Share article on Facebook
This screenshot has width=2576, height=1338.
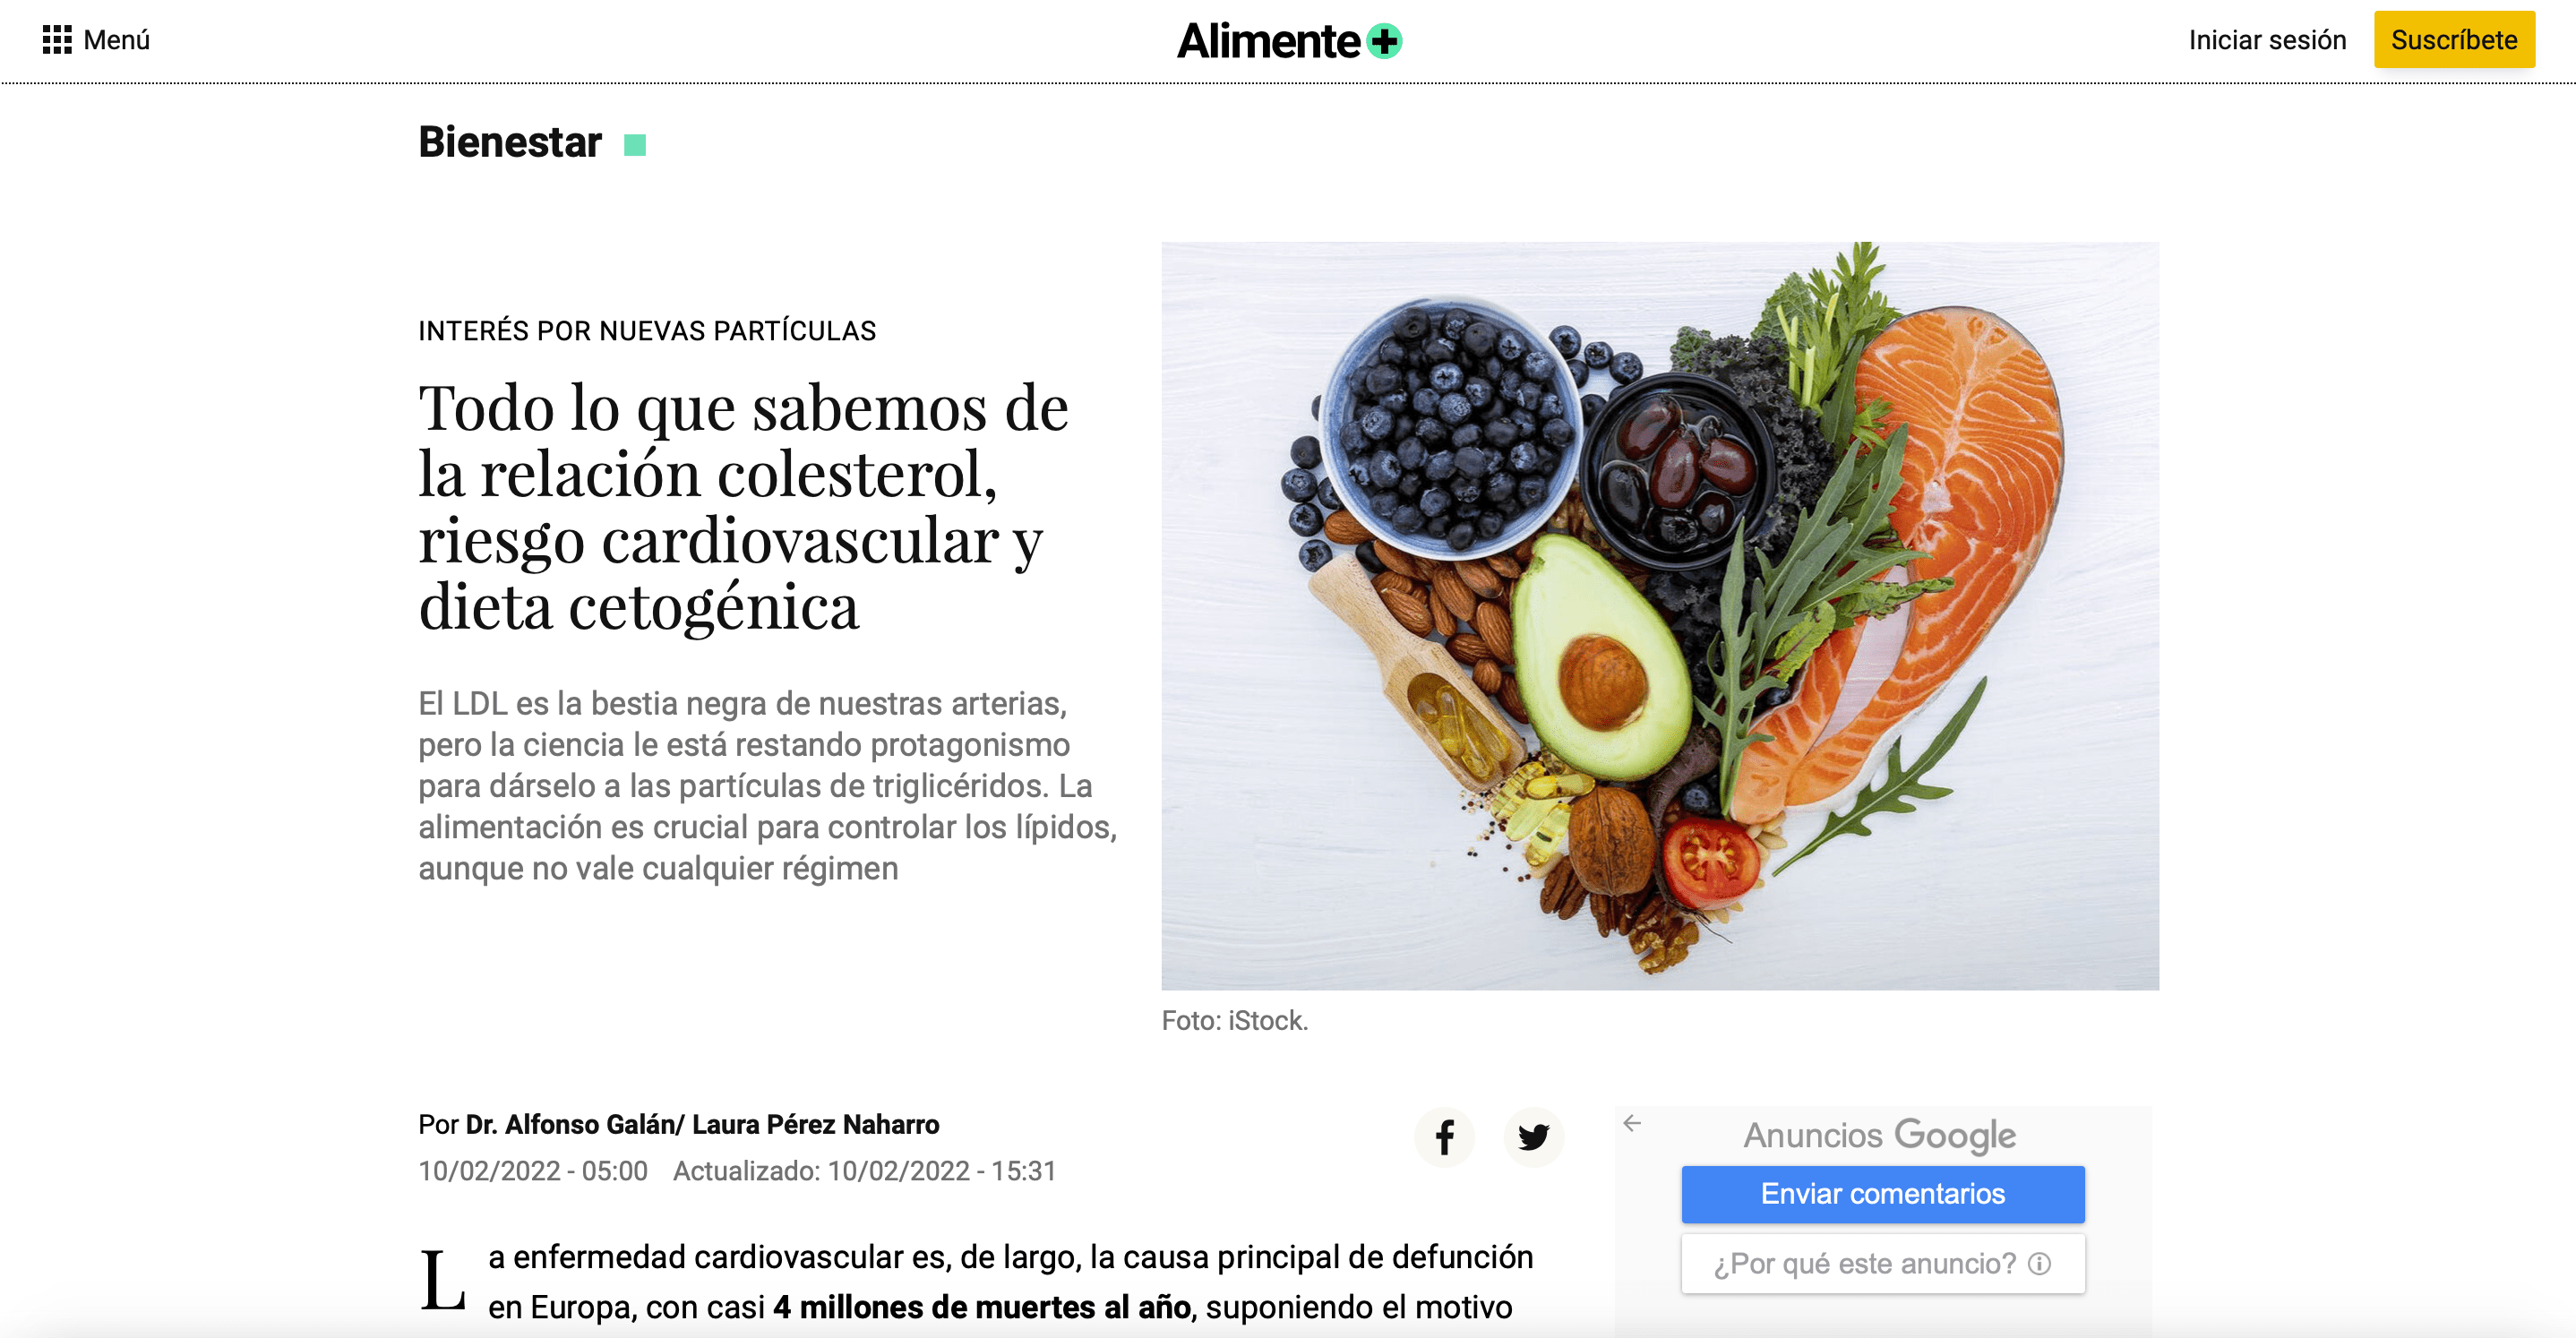coord(1444,1137)
